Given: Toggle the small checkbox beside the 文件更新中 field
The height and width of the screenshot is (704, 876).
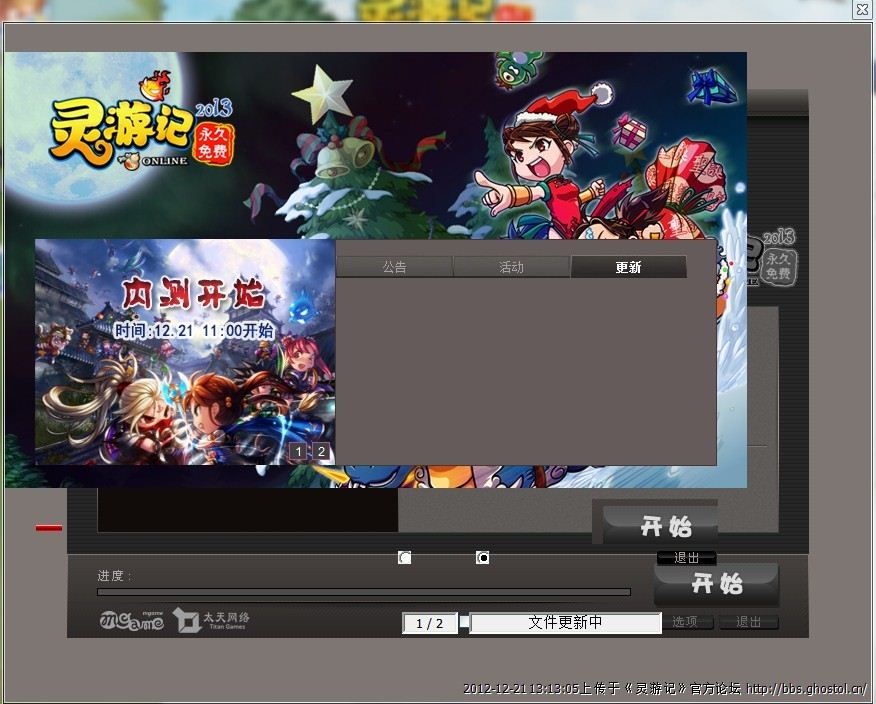Looking at the screenshot, I should click(x=464, y=621).
